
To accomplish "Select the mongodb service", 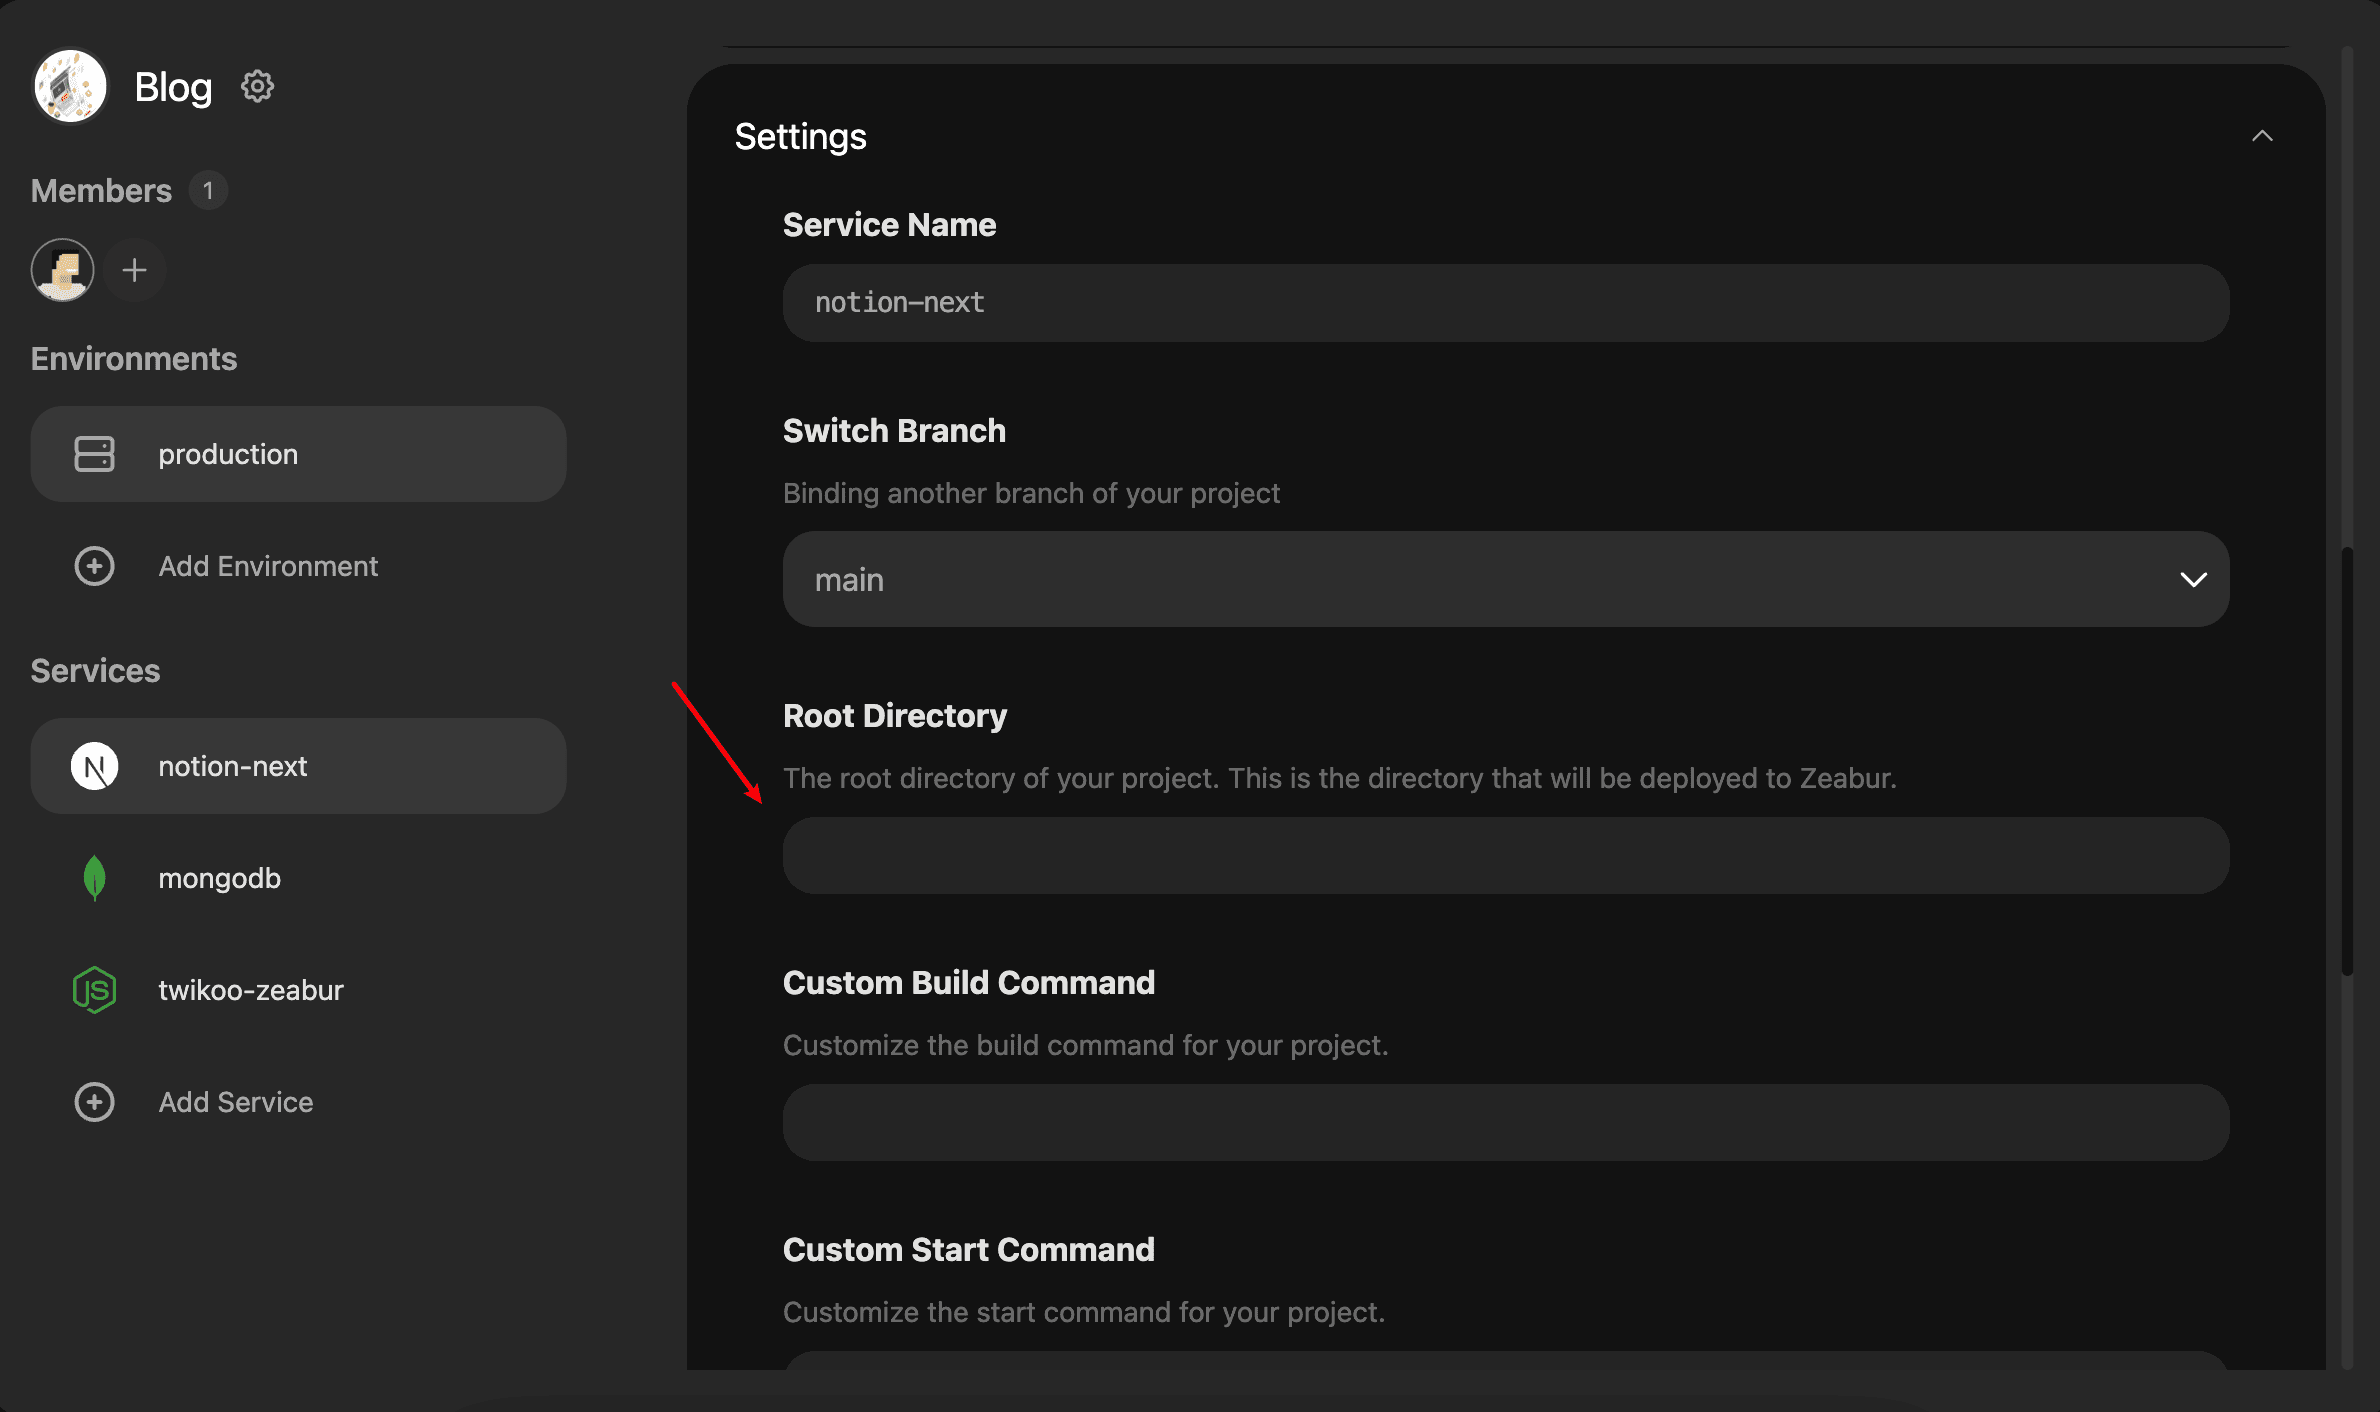I will point(298,878).
